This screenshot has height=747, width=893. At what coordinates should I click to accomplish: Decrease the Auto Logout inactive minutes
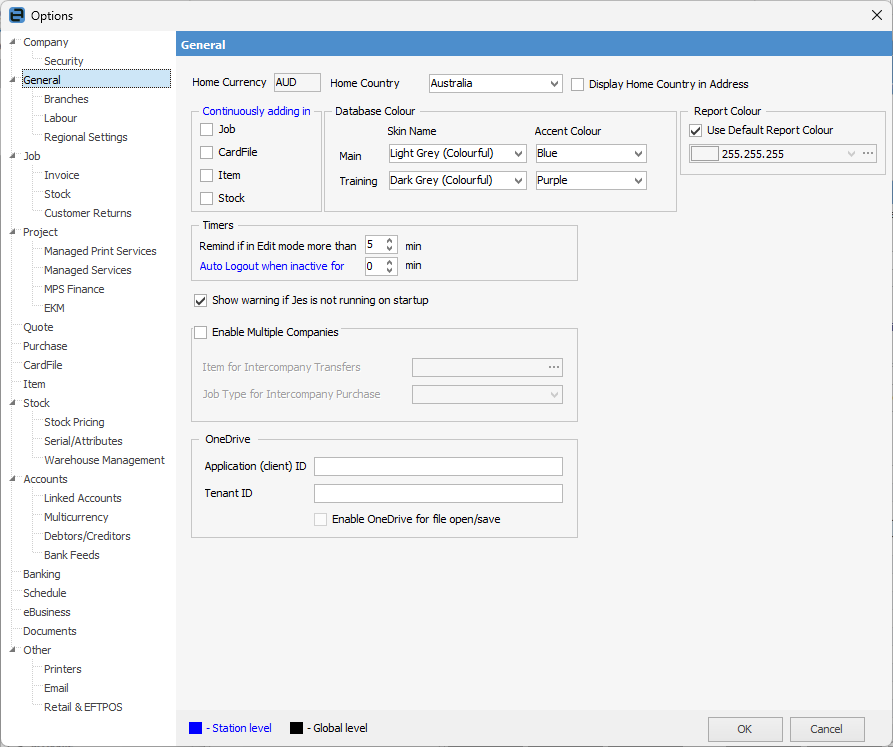[x=390, y=271]
